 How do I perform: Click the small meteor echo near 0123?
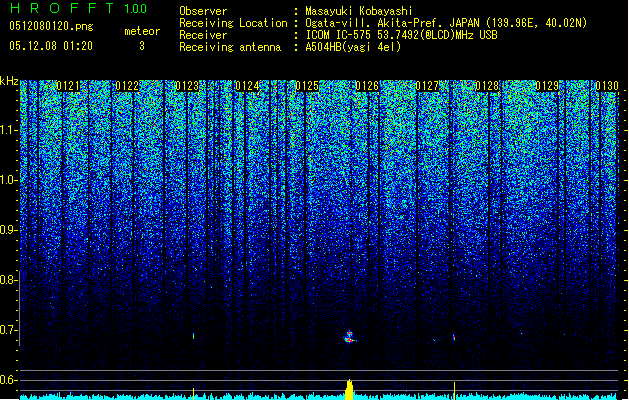193,336
